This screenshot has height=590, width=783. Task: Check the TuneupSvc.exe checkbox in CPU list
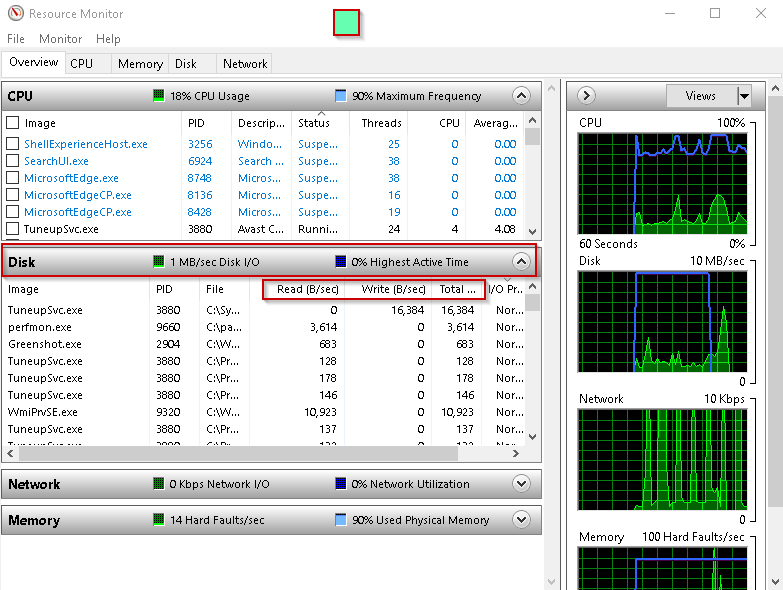[x=12, y=229]
